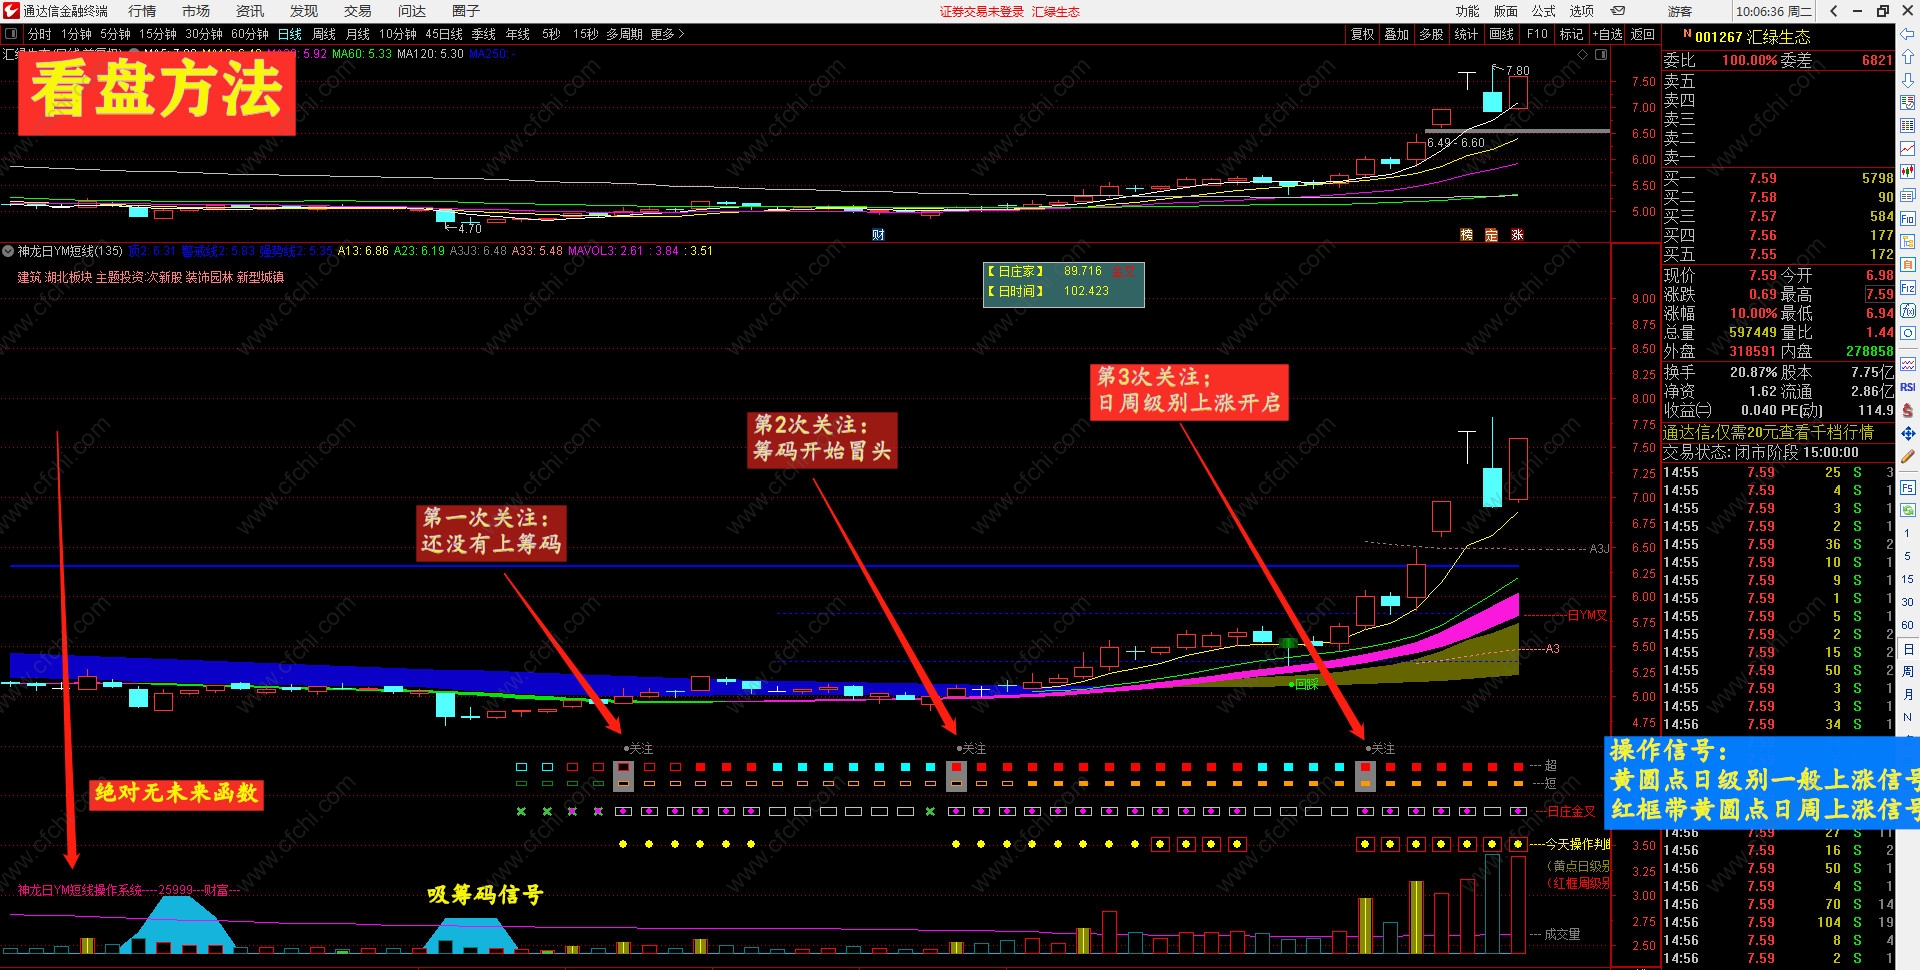Open the 公式 formula menu
This screenshot has width=1920, height=970.
click(1544, 11)
